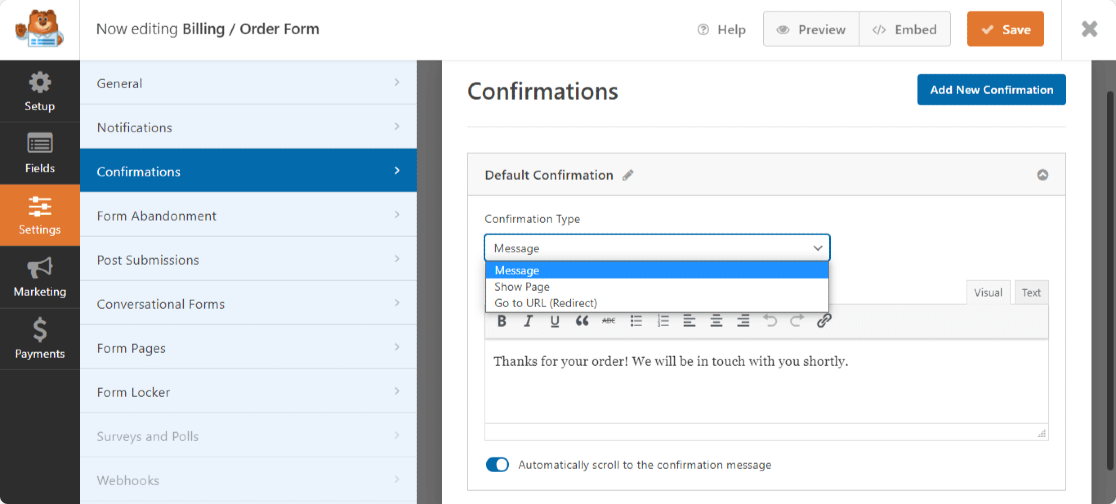Edit the Default Confirmation name pencil
The height and width of the screenshot is (504, 1116).
tap(628, 175)
